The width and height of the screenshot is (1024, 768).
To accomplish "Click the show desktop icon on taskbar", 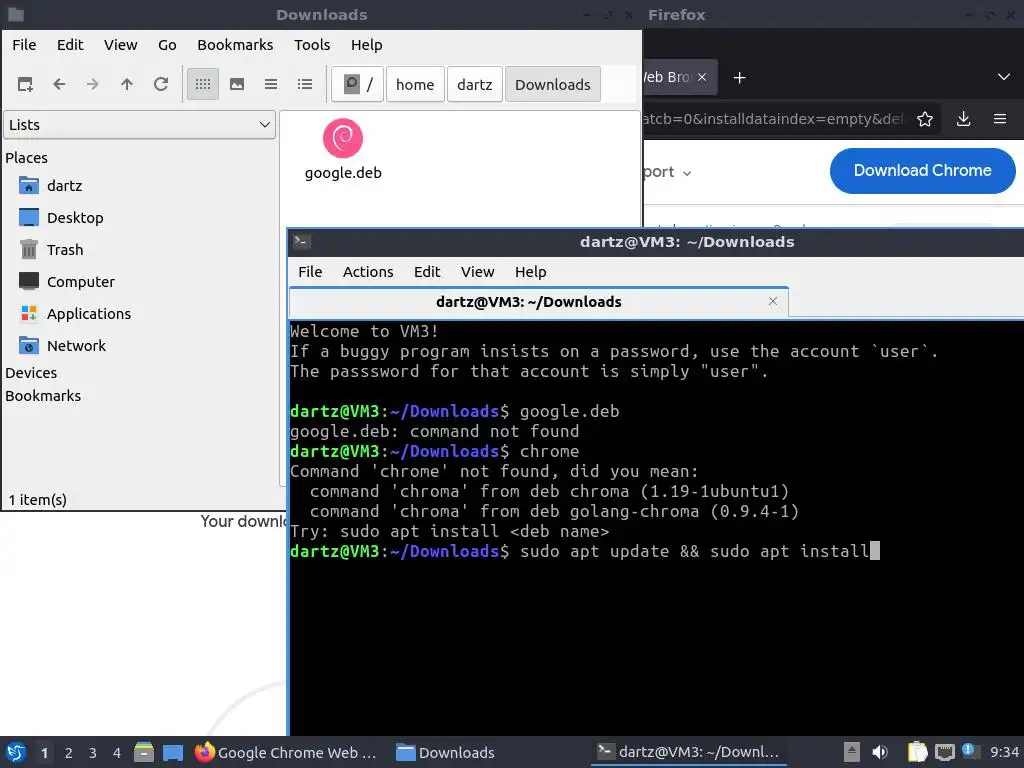I will (x=172, y=752).
